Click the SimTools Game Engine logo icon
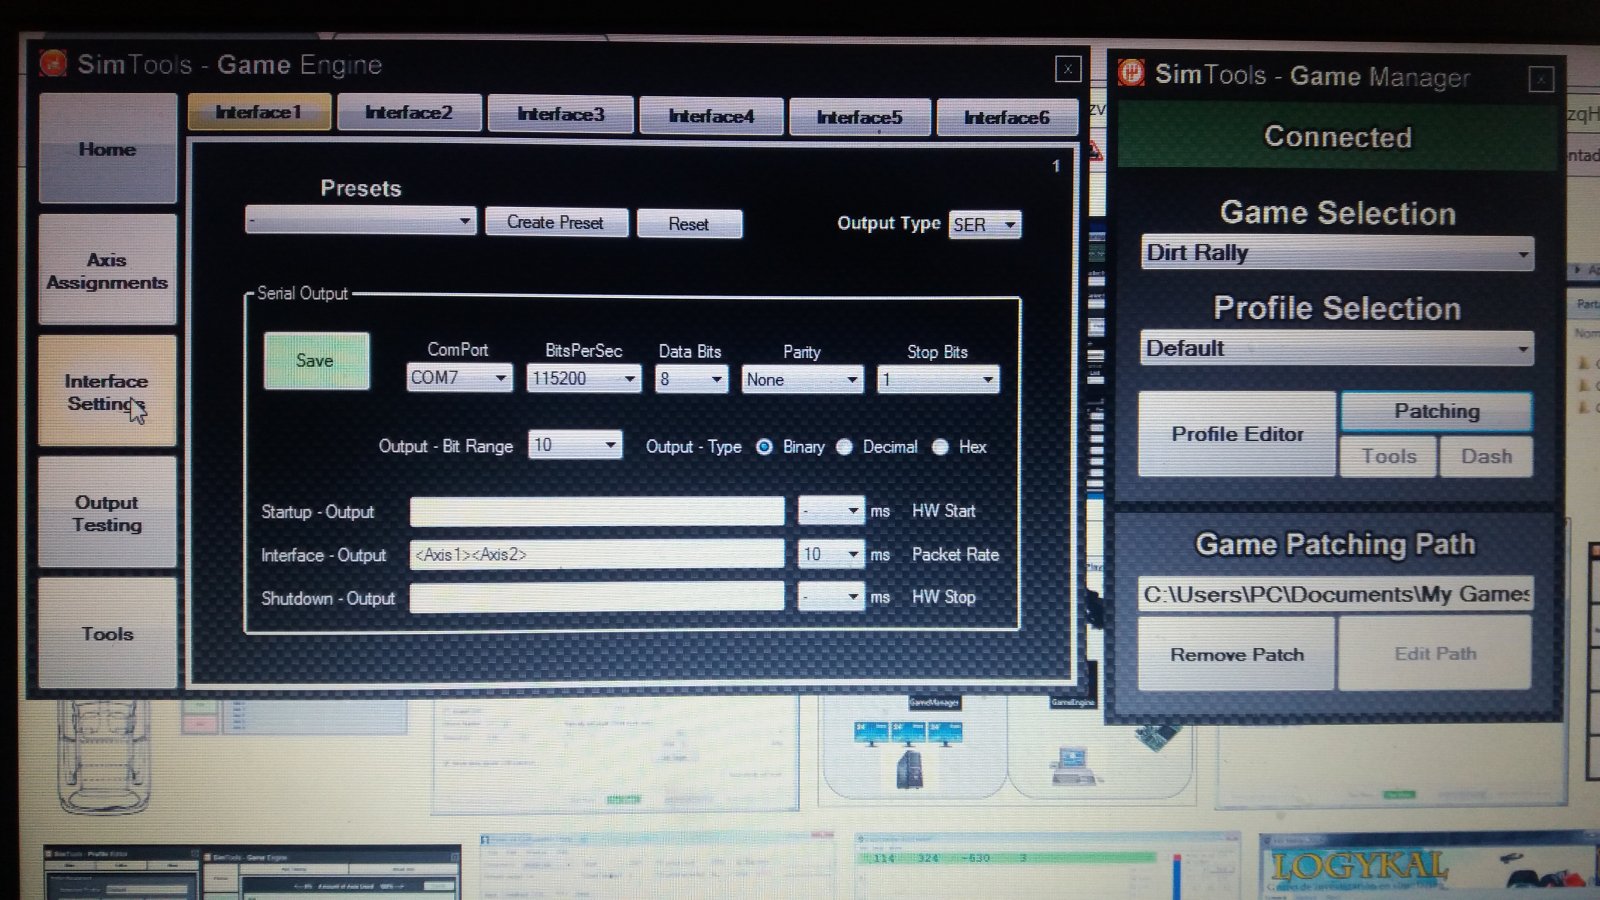Screen dimensions: 1600x900 tap(53, 64)
